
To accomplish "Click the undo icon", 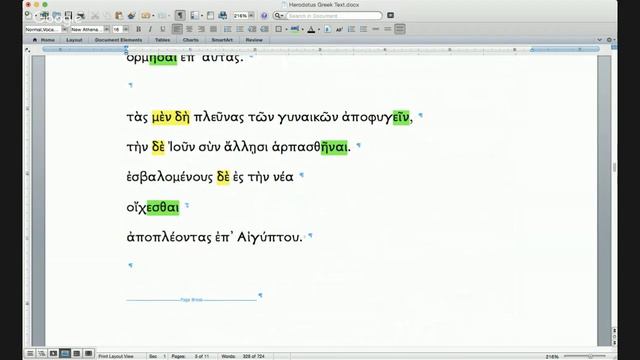I will pos(146,16).
